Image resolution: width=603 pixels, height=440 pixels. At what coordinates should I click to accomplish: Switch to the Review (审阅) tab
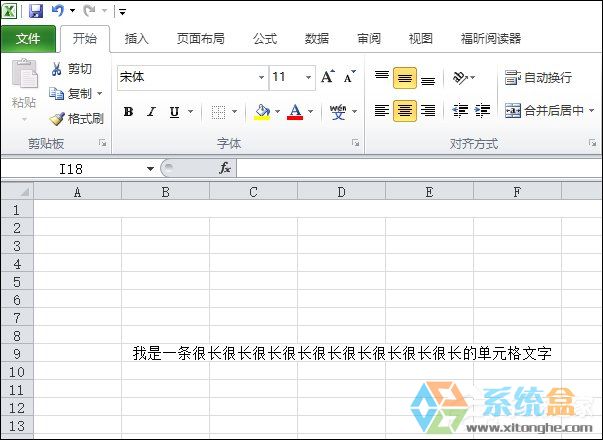[369, 38]
